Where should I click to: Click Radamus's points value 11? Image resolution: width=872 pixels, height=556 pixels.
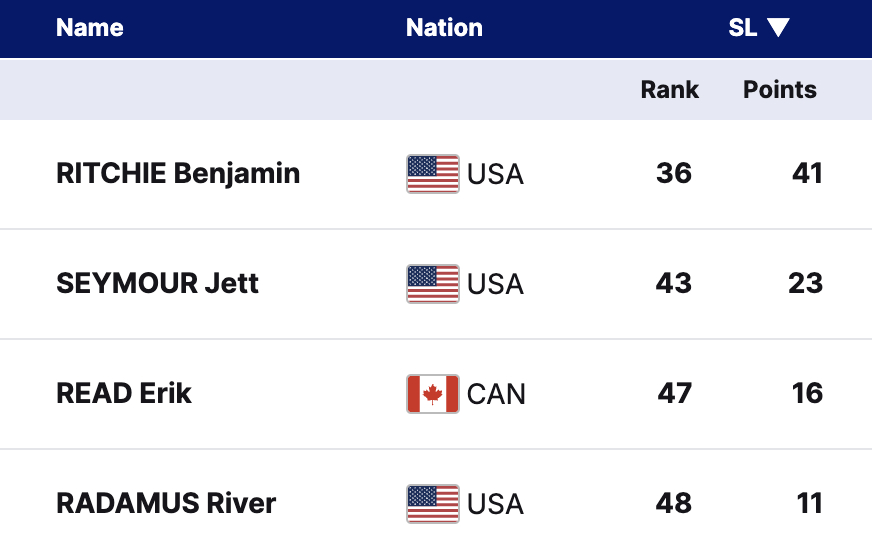point(810,502)
